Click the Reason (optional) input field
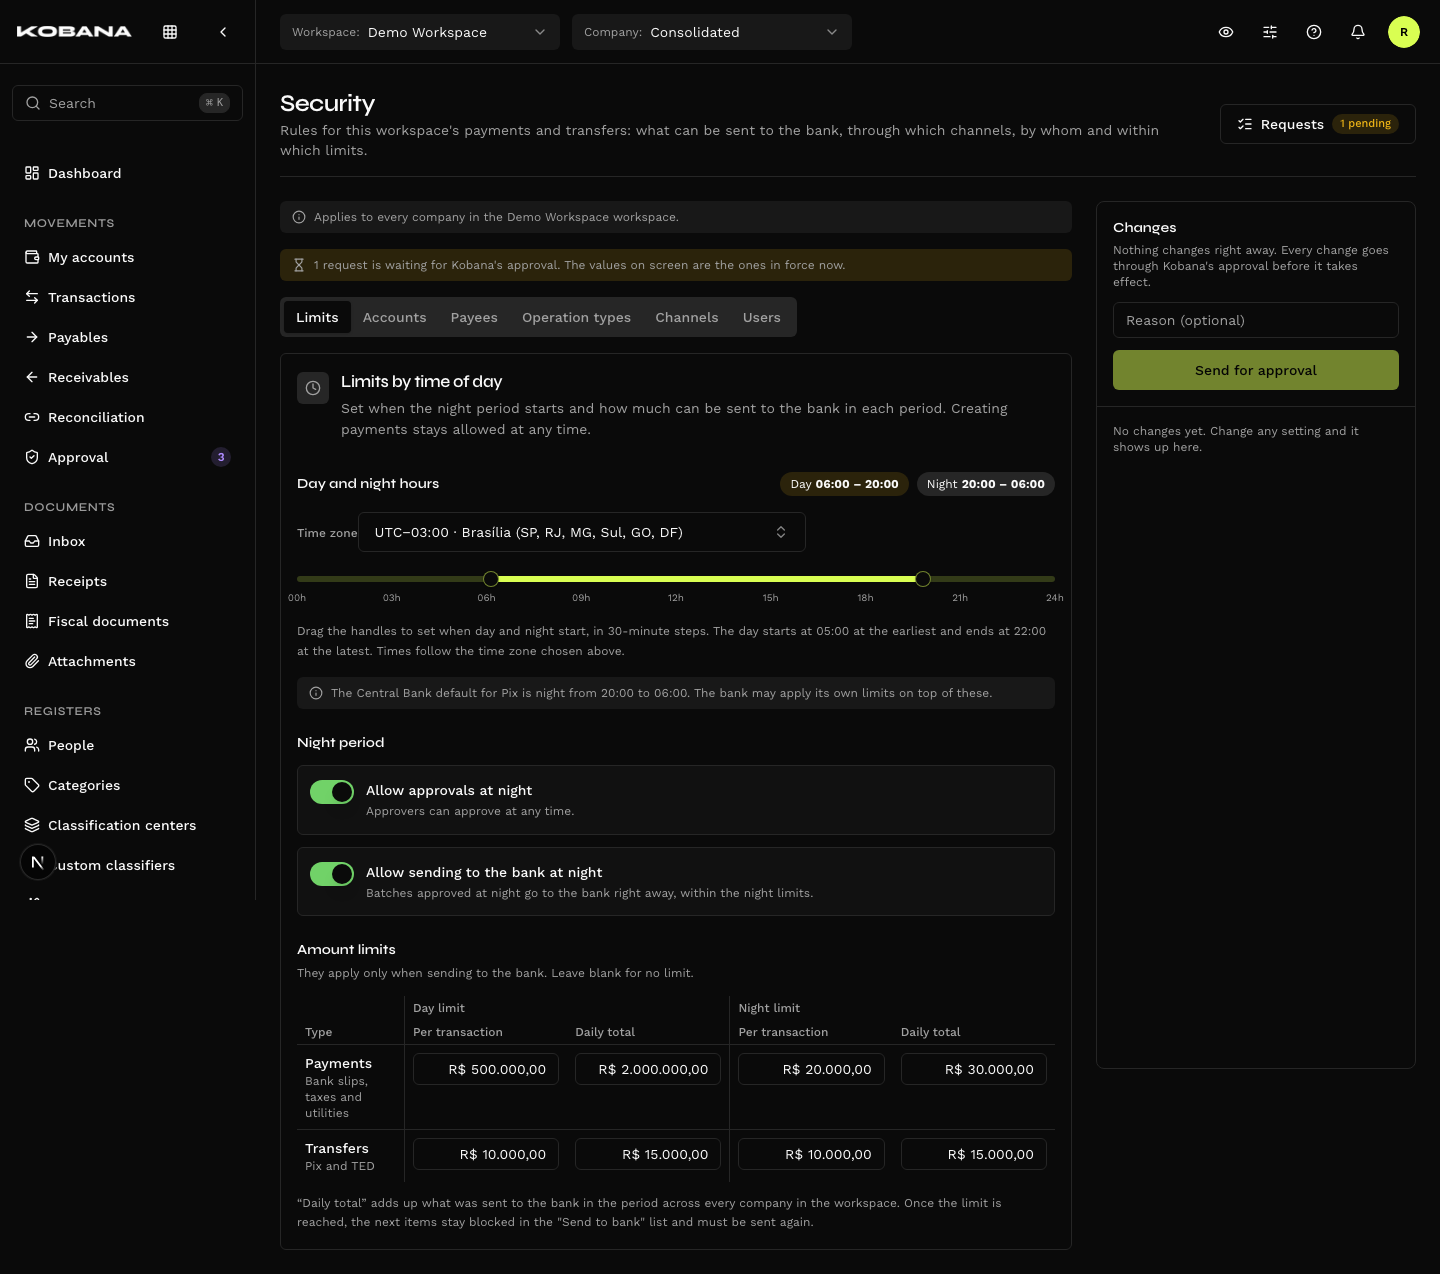This screenshot has width=1440, height=1274. 1256,320
